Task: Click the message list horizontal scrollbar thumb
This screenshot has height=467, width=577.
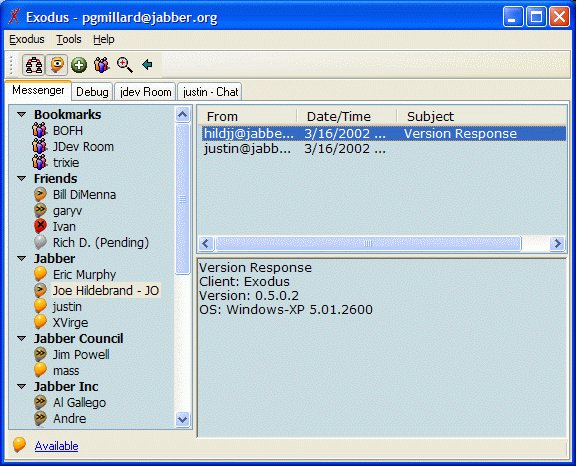Action: (368, 243)
